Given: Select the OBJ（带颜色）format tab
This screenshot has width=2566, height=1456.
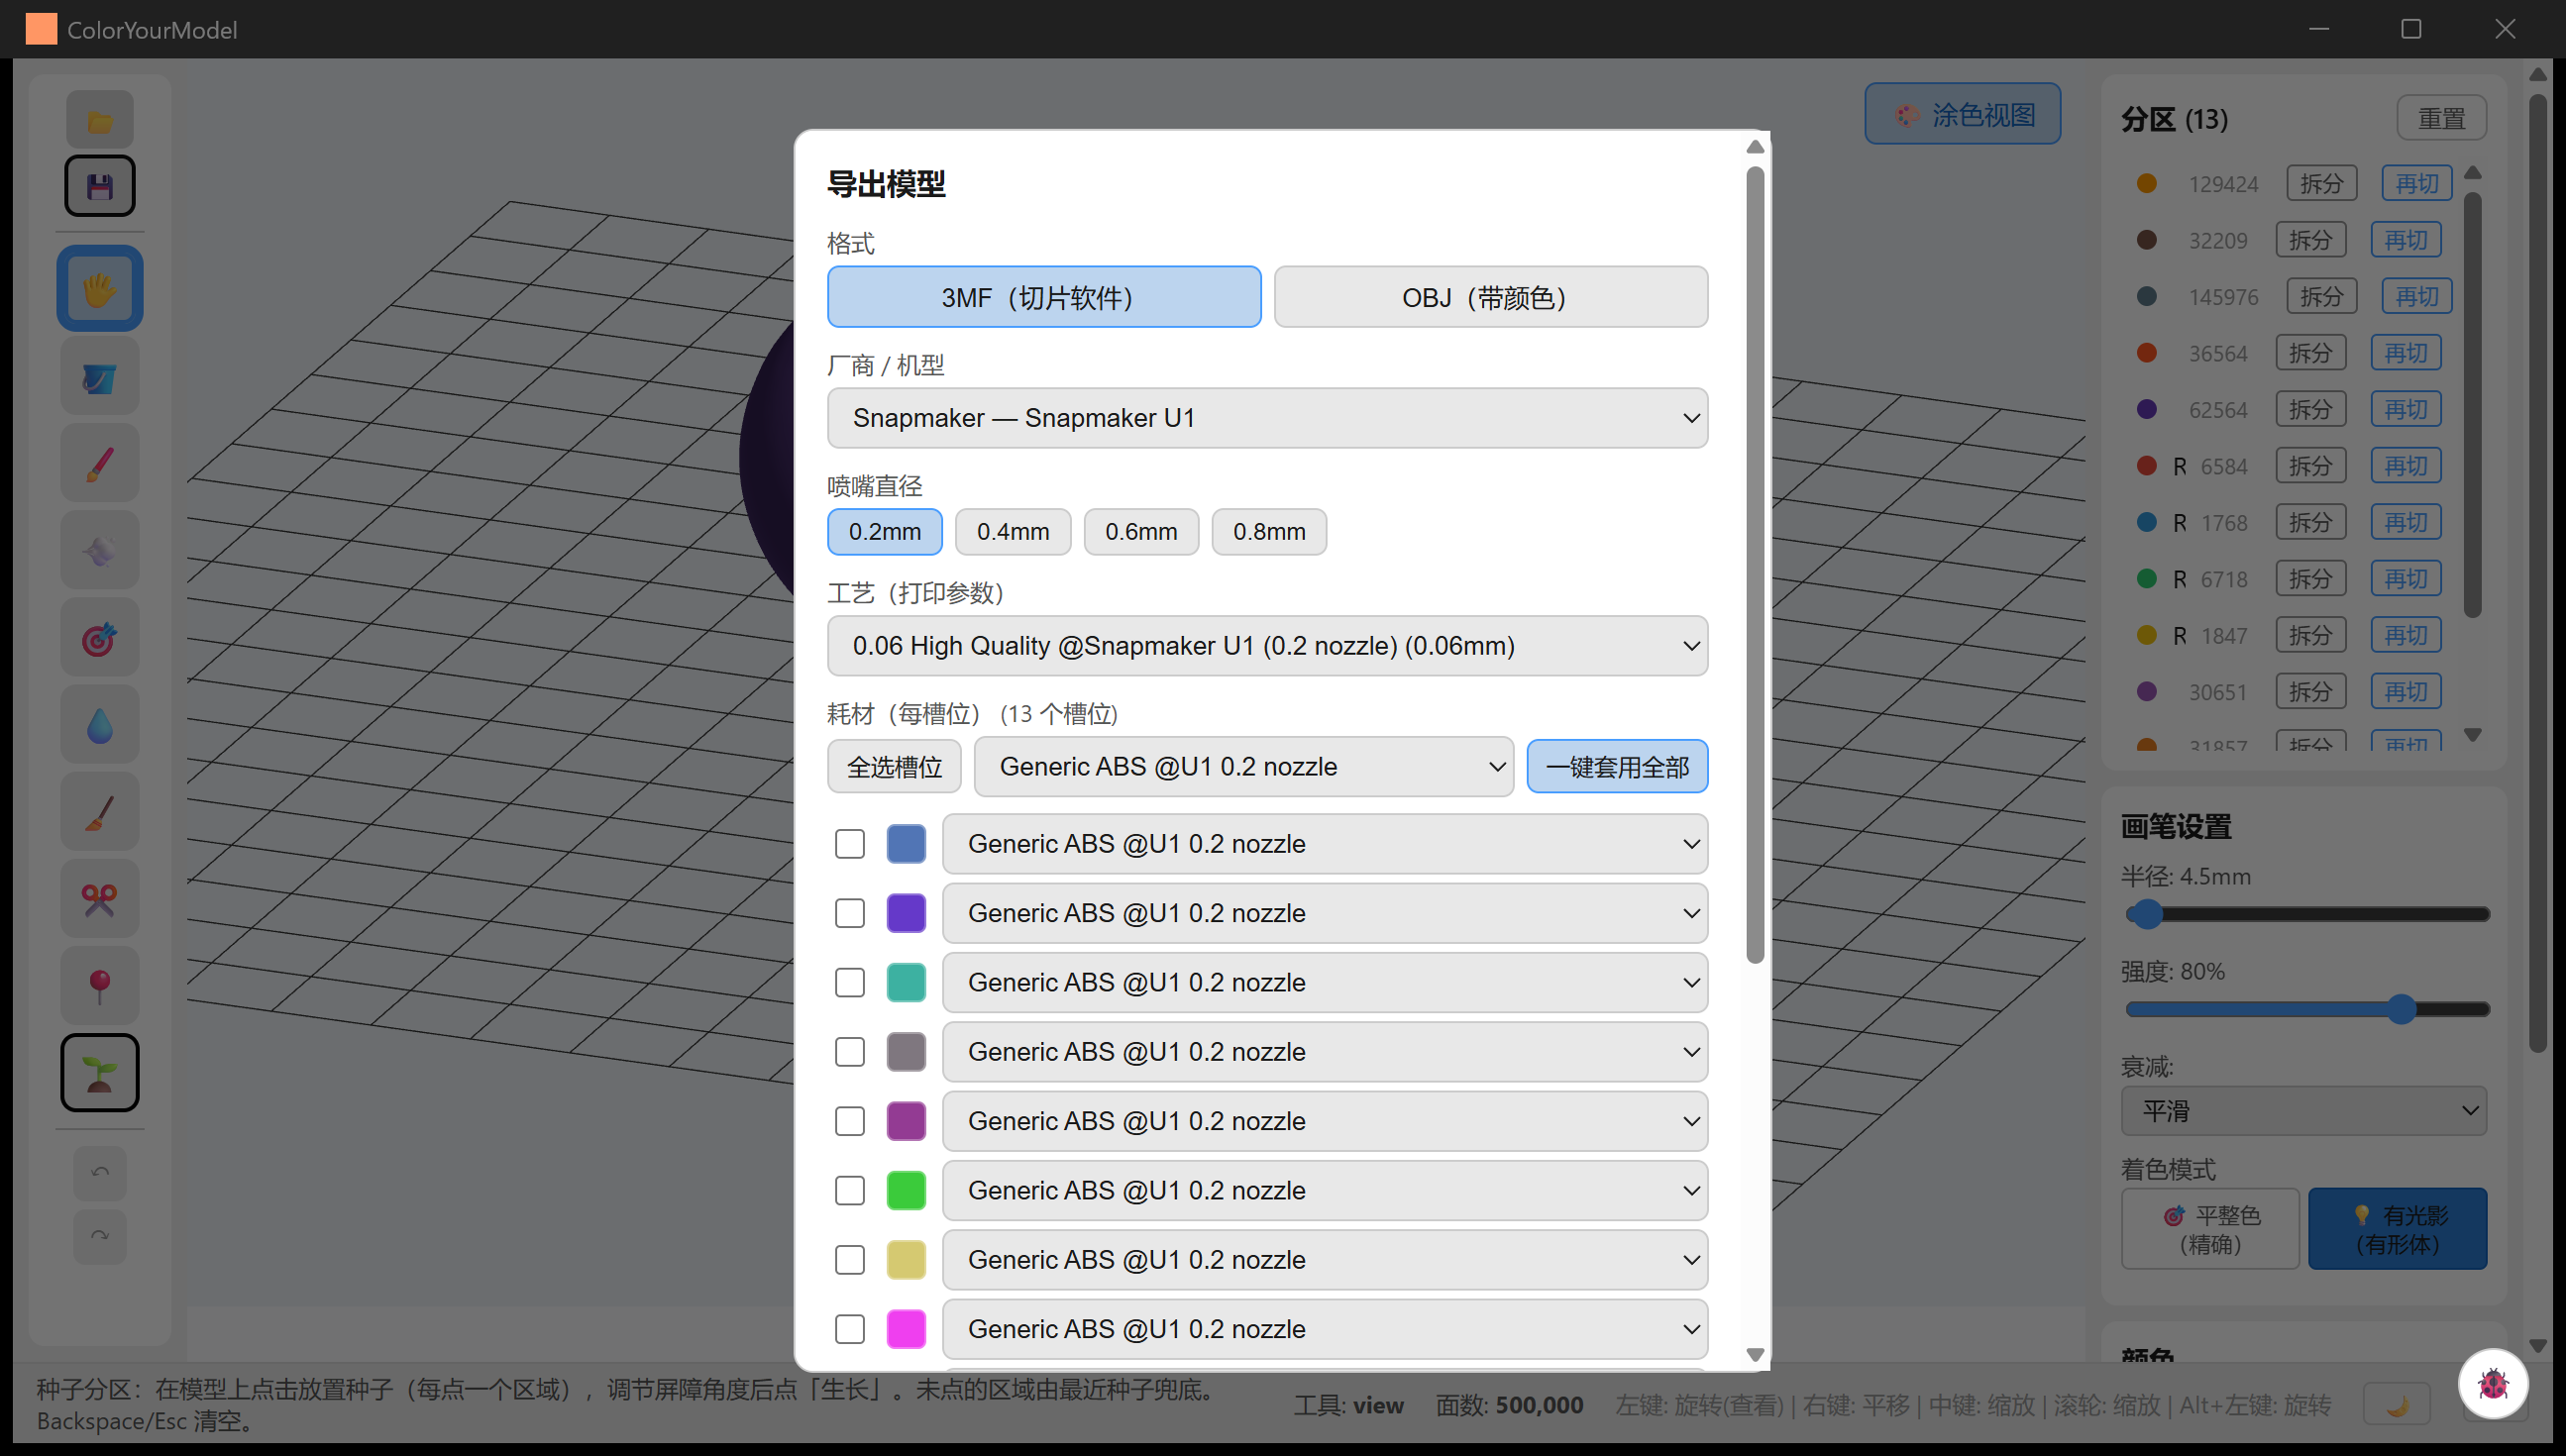Looking at the screenshot, I should (x=1491, y=297).
